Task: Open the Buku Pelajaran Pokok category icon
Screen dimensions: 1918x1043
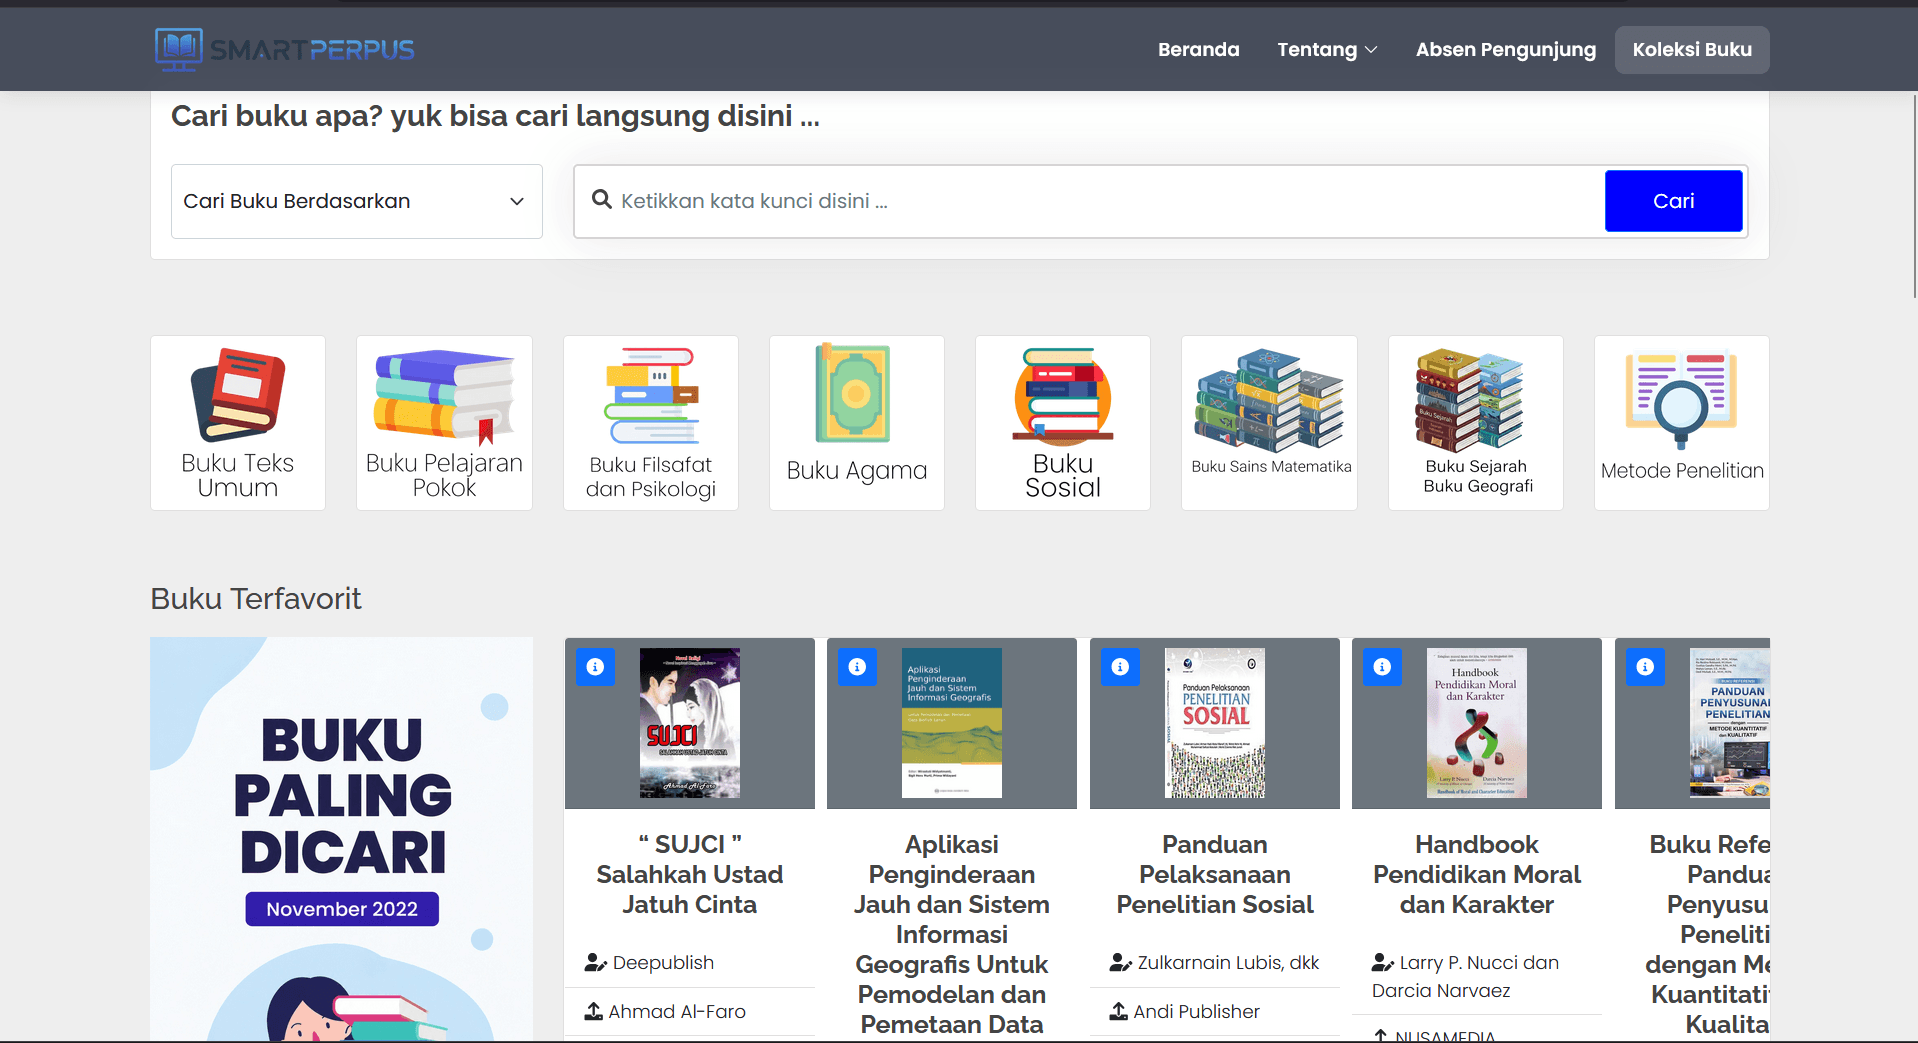Action: (444, 423)
